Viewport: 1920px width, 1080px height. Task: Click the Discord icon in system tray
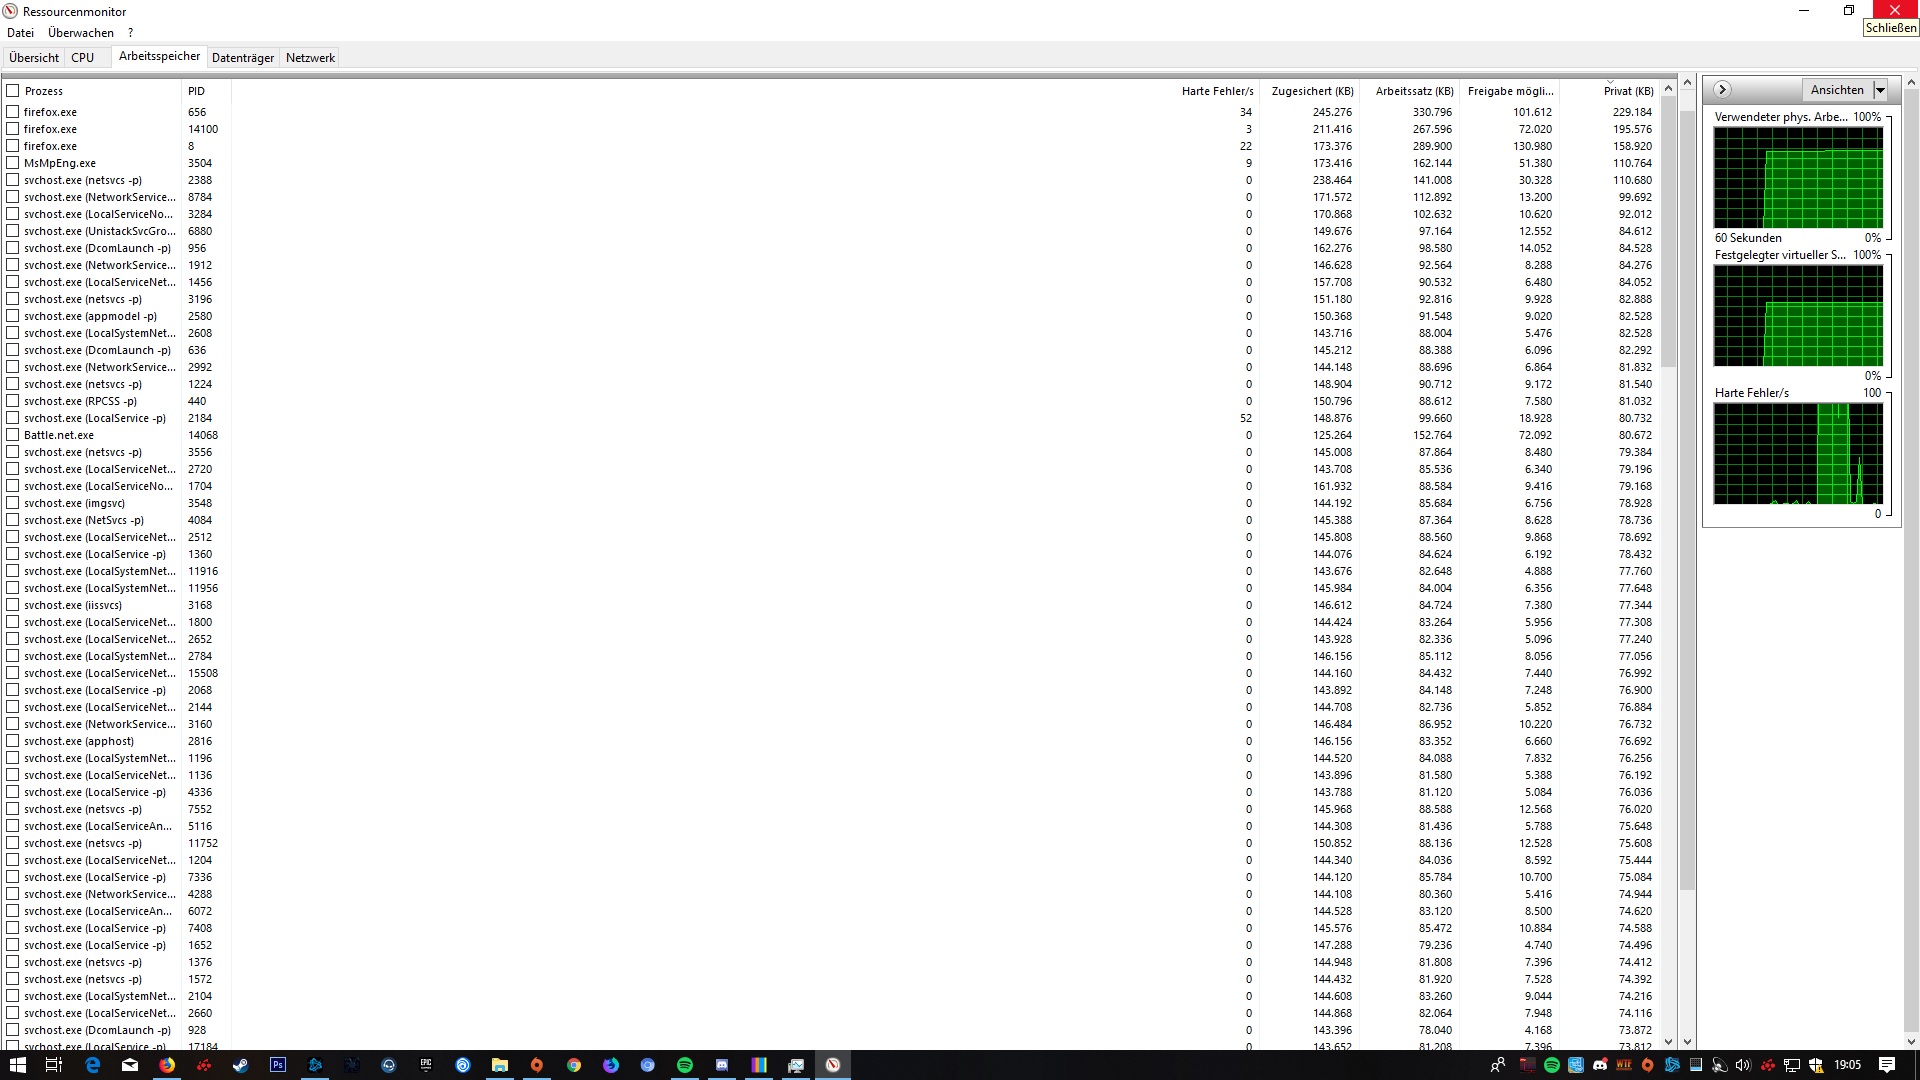[x=1600, y=1065]
